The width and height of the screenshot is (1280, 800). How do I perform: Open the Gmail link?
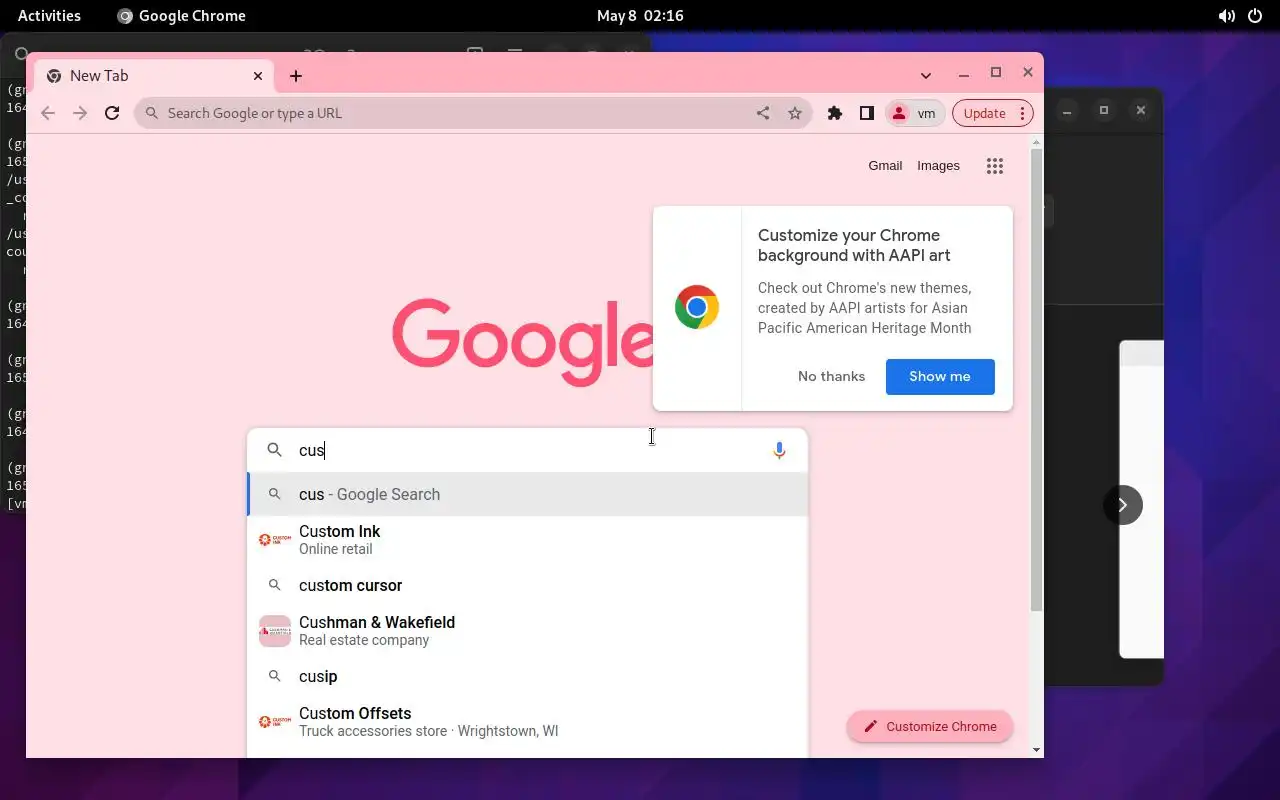[885, 166]
